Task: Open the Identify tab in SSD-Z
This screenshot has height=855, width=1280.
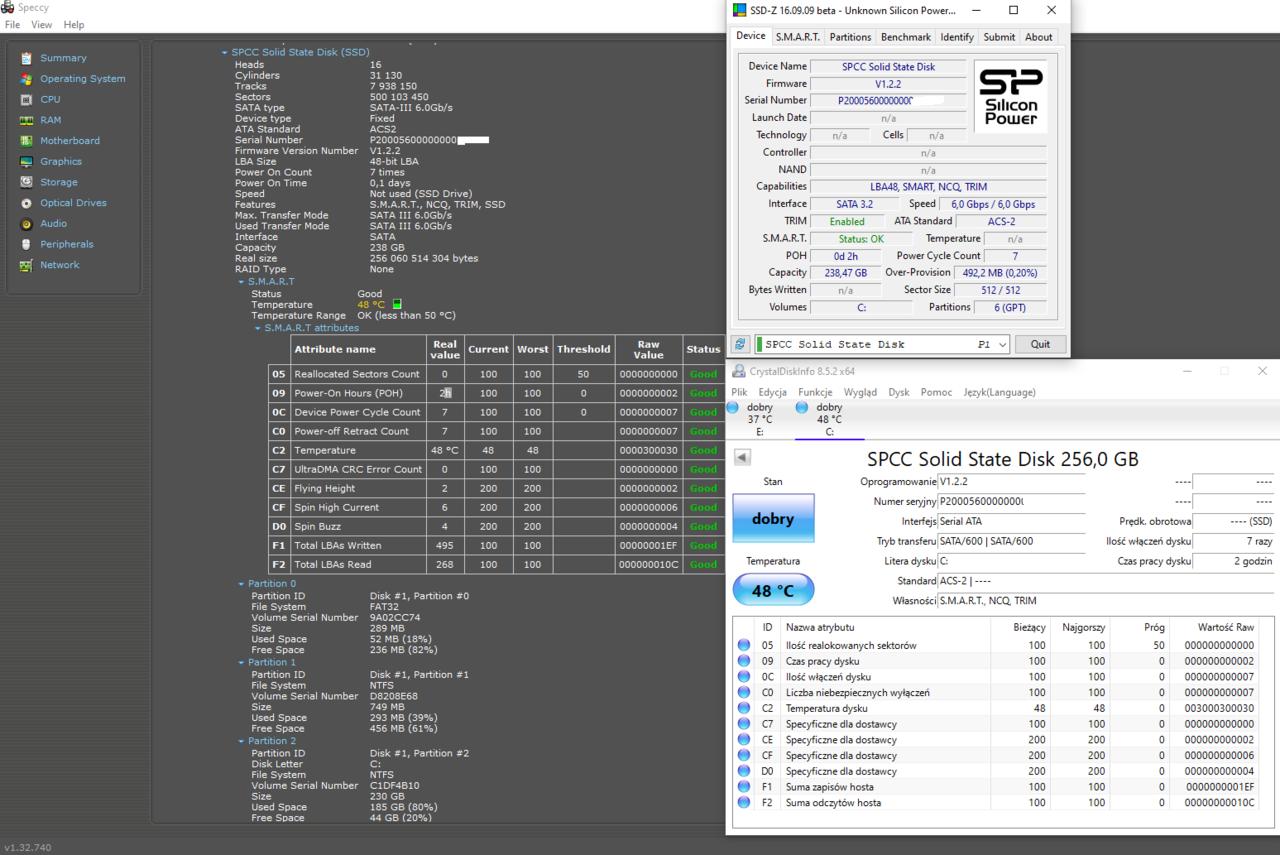Action: (x=957, y=37)
